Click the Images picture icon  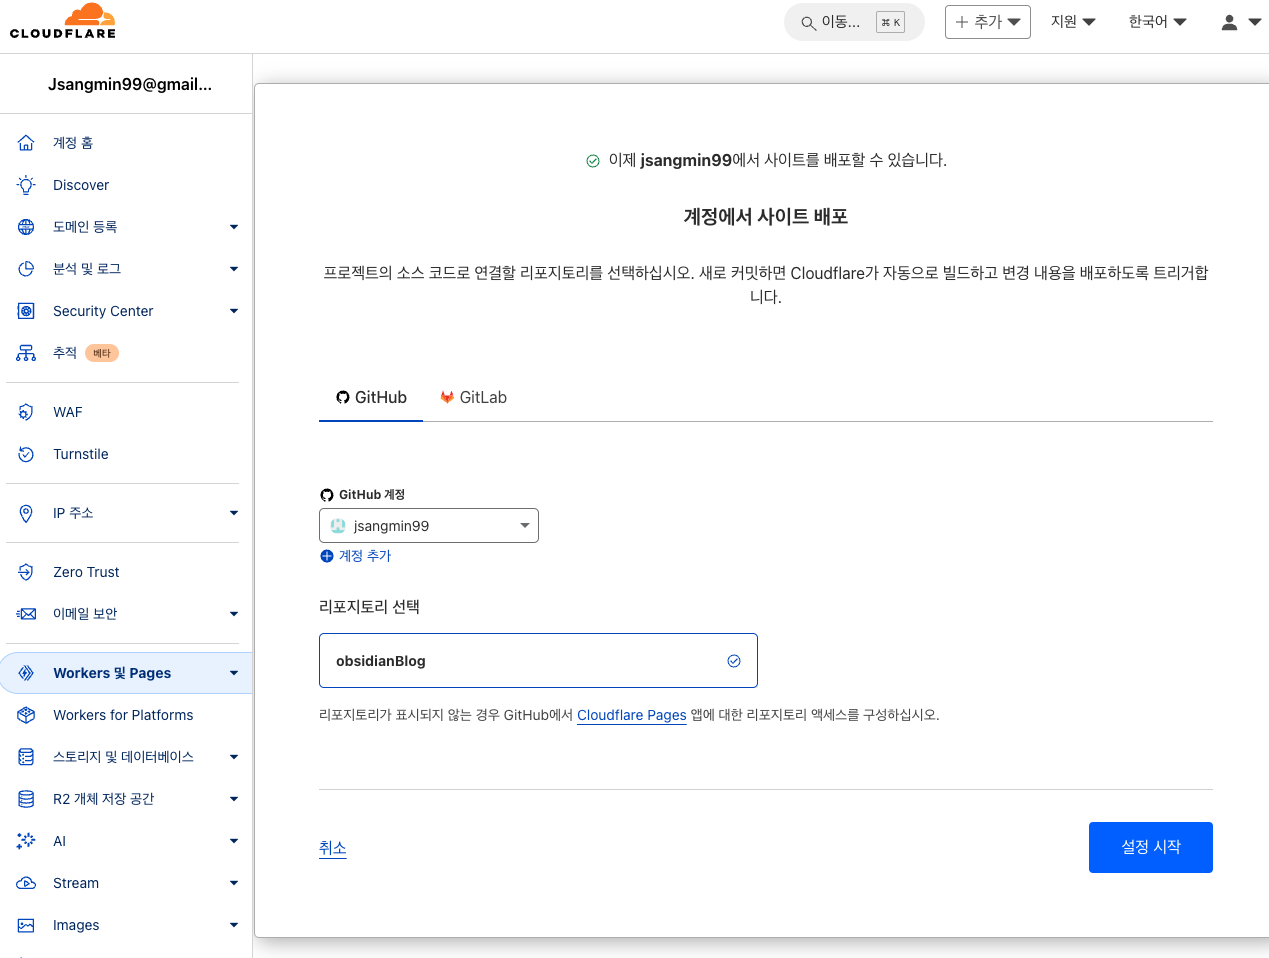26,925
